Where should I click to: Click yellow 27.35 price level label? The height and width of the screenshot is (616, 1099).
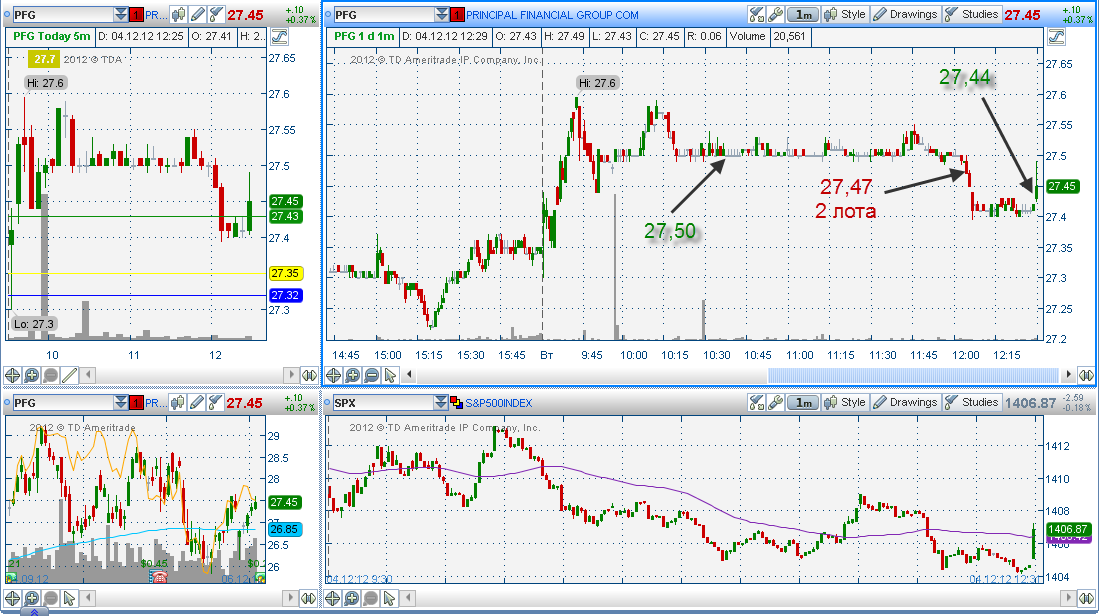click(x=285, y=273)
